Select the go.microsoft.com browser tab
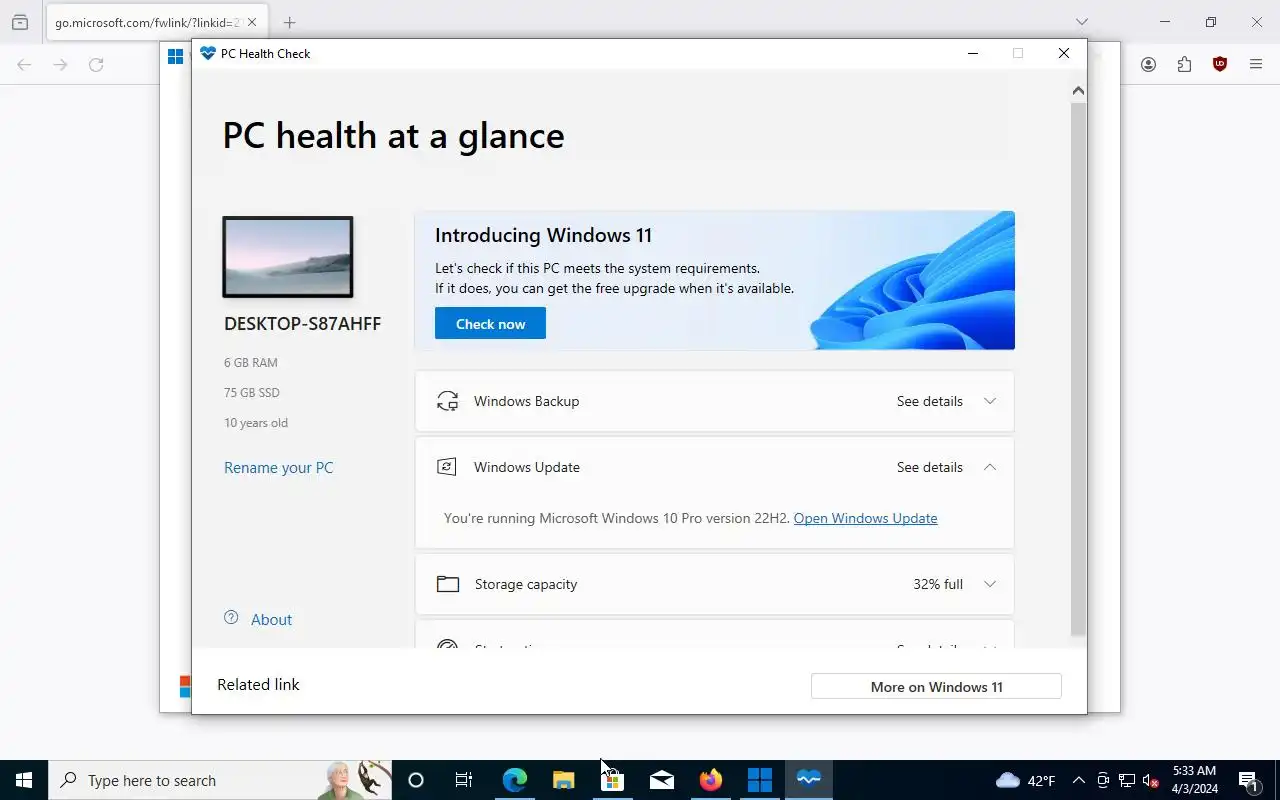The width and height of the screenshot is (1280, 800). (146, 22)
